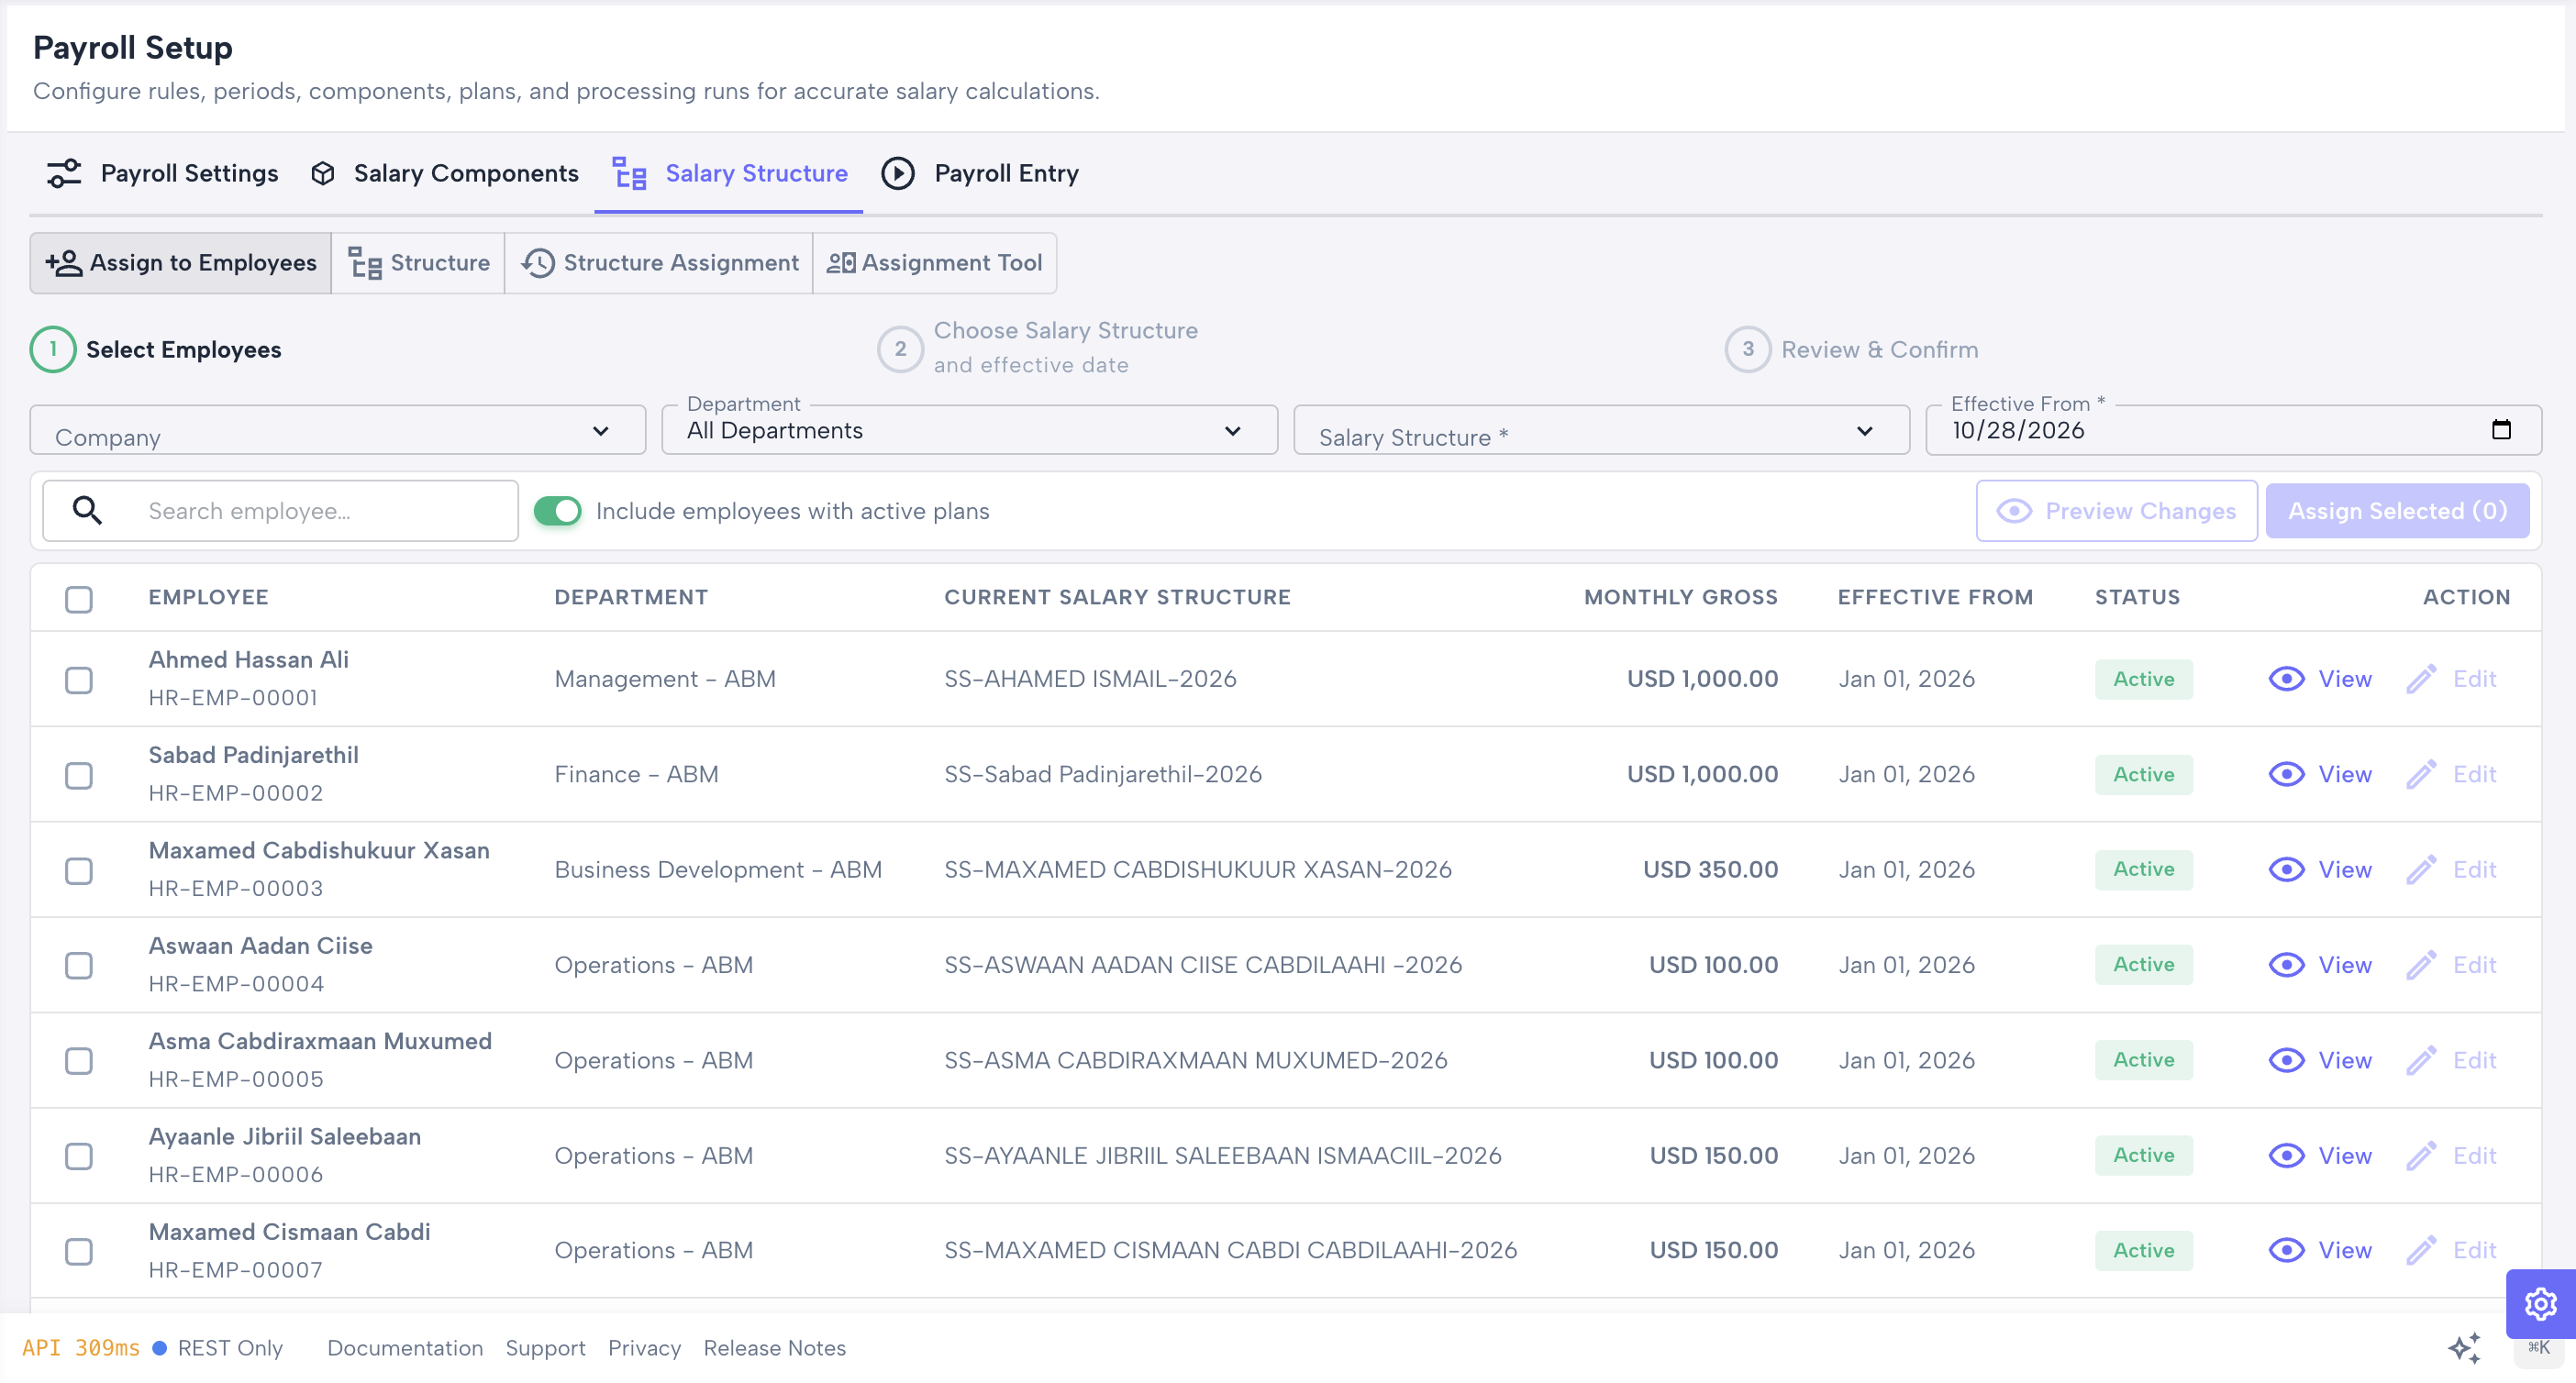The image size is (2576, 1383).
Task: Open the Company dropdown
Action: (338, 431)
